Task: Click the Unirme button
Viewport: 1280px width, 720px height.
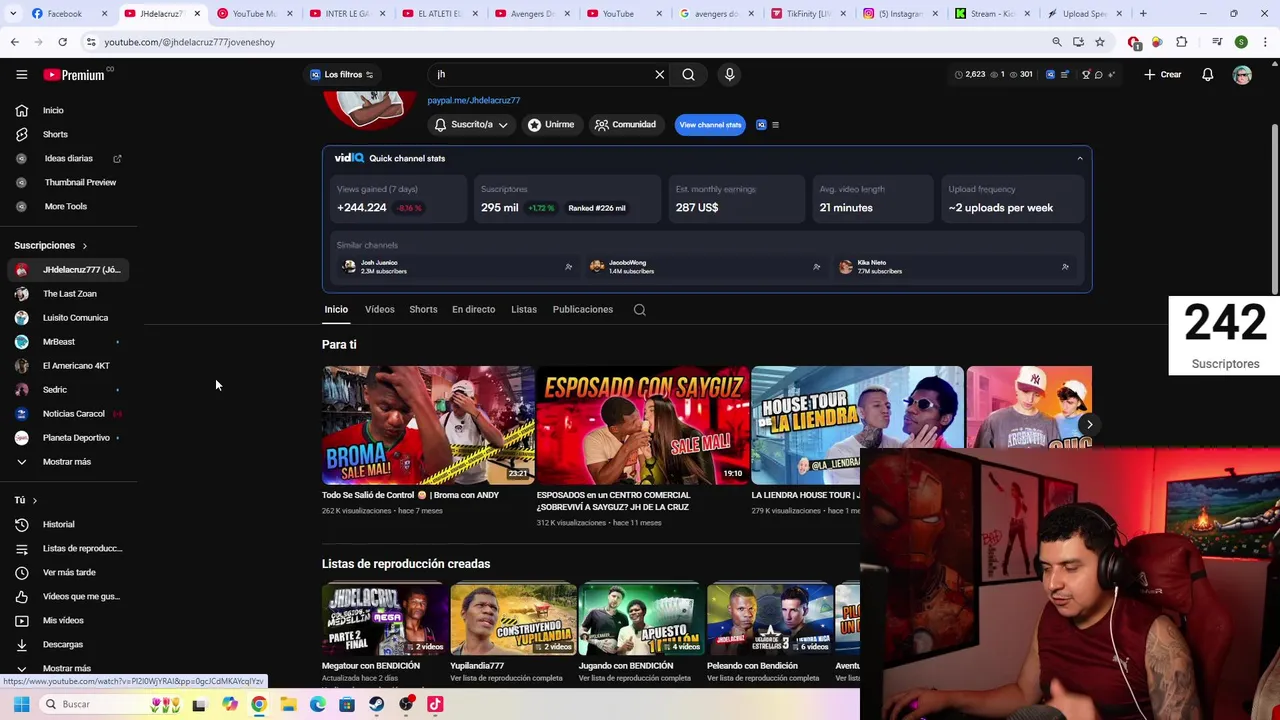Action: [x=551, y=125]
